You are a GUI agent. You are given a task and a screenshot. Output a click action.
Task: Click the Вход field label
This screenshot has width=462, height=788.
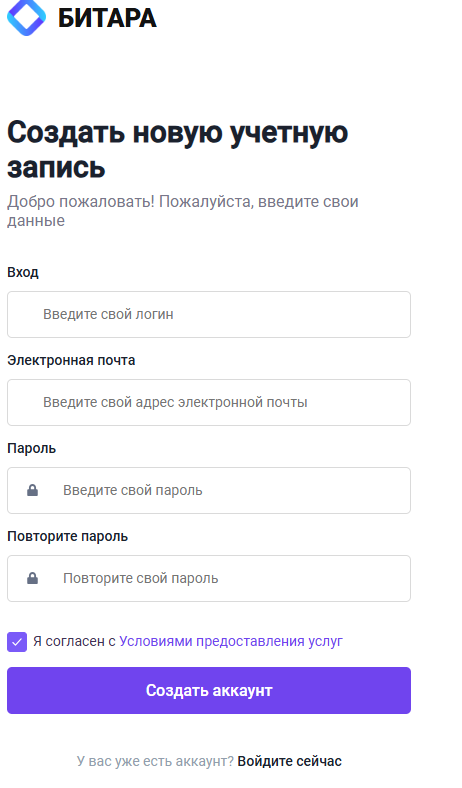(23, 272)
